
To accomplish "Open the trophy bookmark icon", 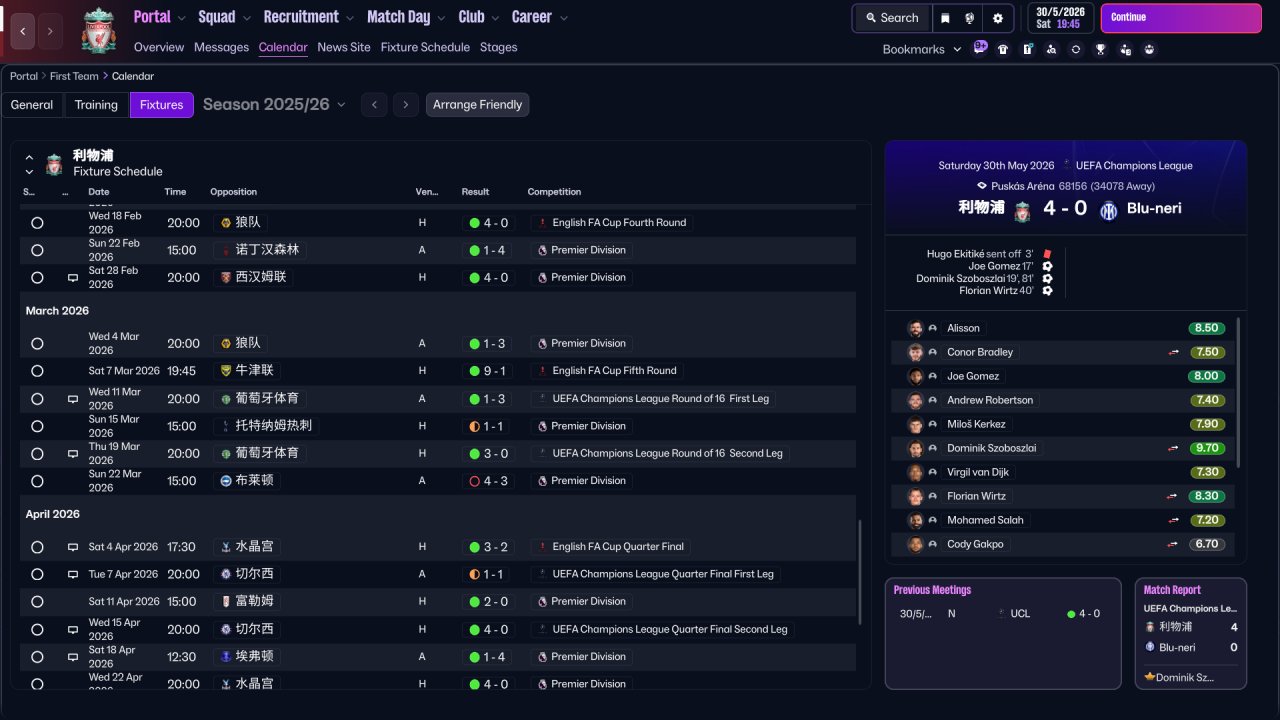I will pos(1100,49).
